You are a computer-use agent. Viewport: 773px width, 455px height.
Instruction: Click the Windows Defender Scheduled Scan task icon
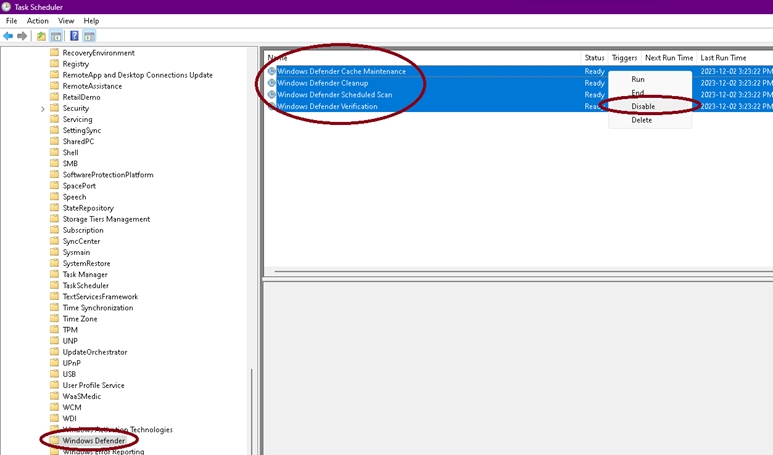point(271,95)
